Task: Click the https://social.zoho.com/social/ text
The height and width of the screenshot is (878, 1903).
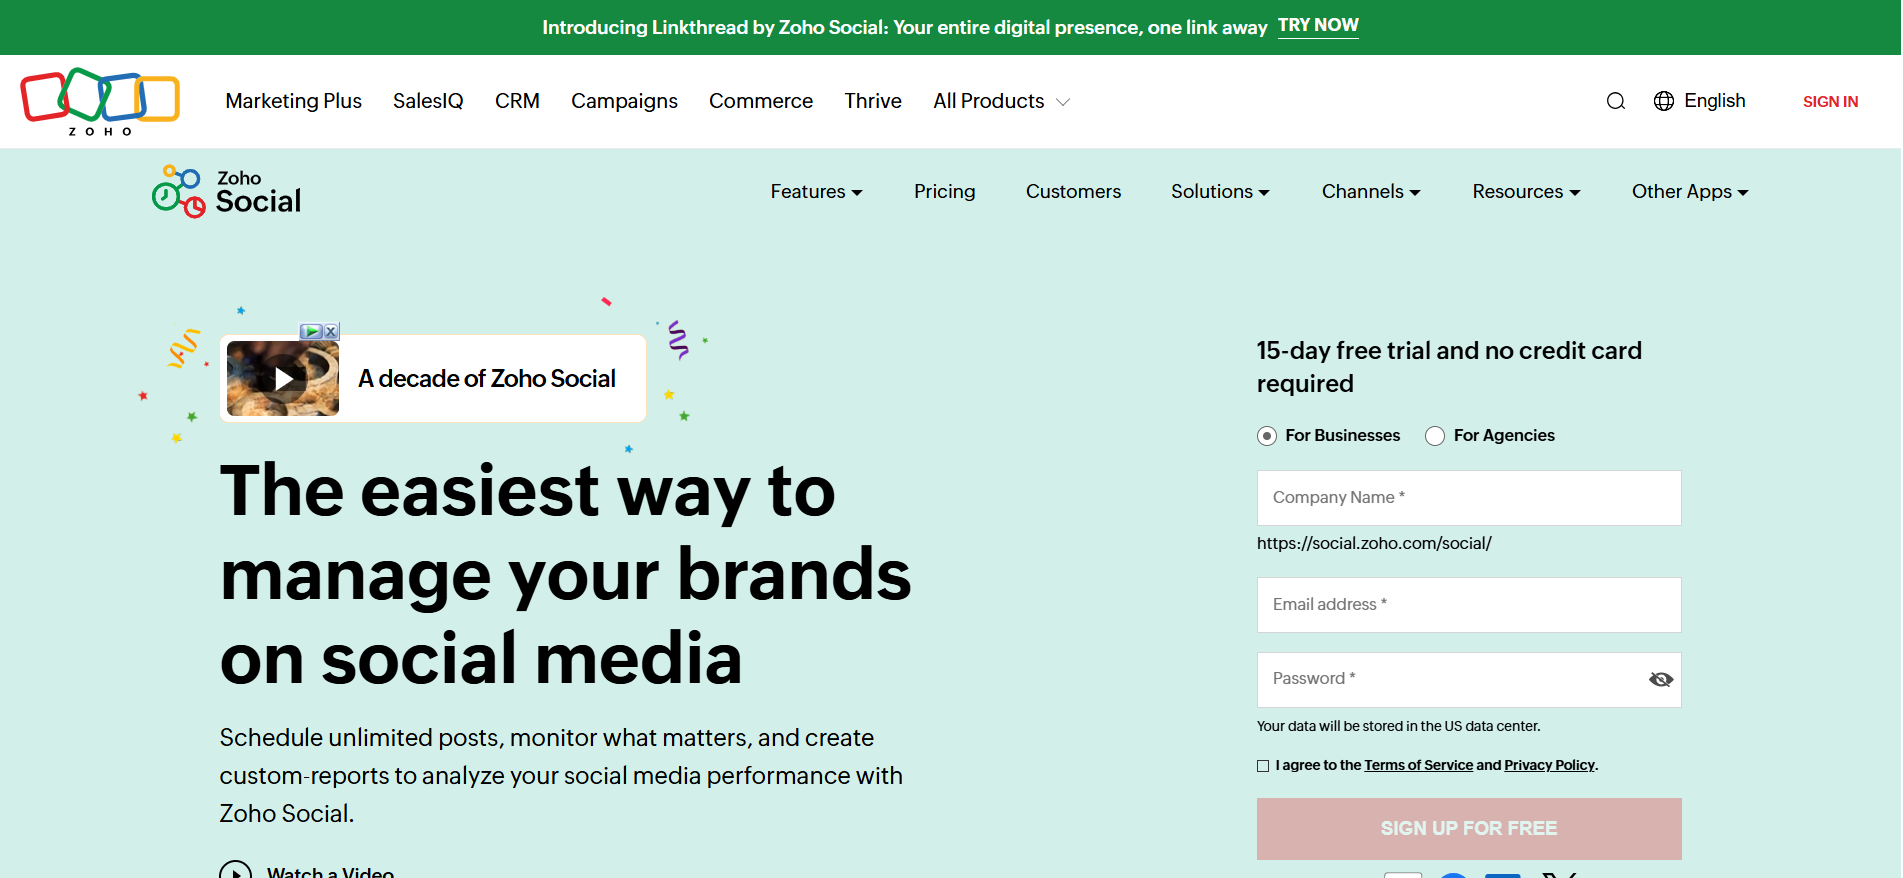Action: [x=1374, y=544]
